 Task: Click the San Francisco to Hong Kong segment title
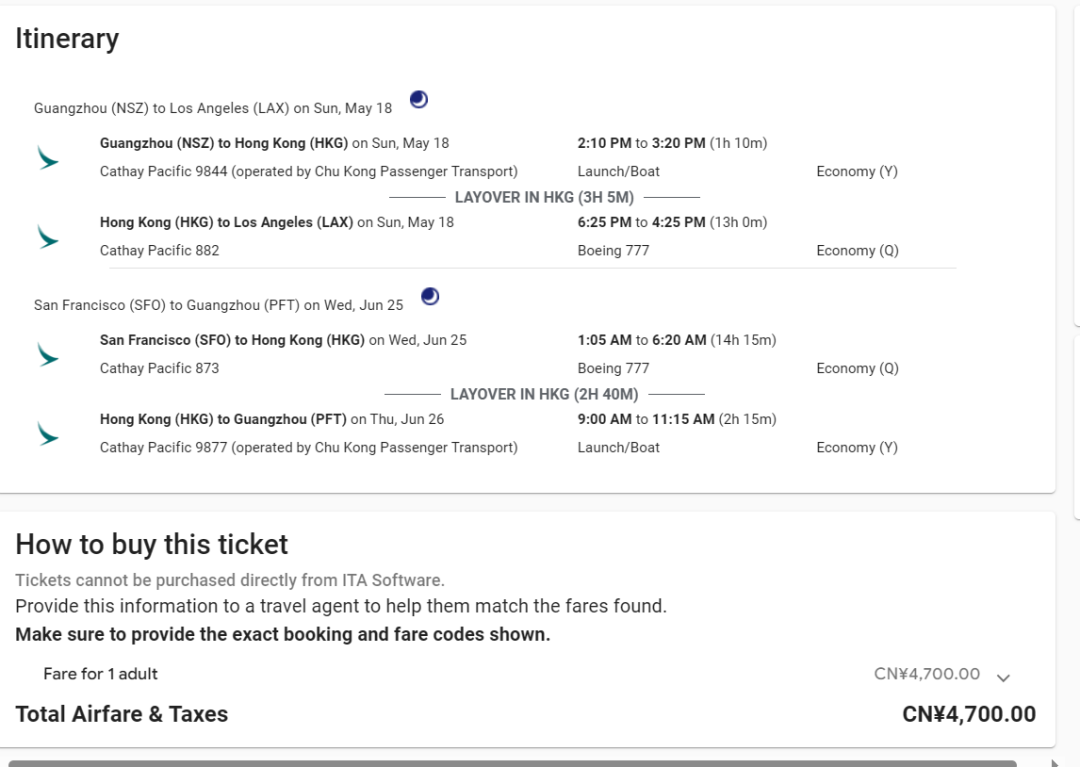coord(232,340)
